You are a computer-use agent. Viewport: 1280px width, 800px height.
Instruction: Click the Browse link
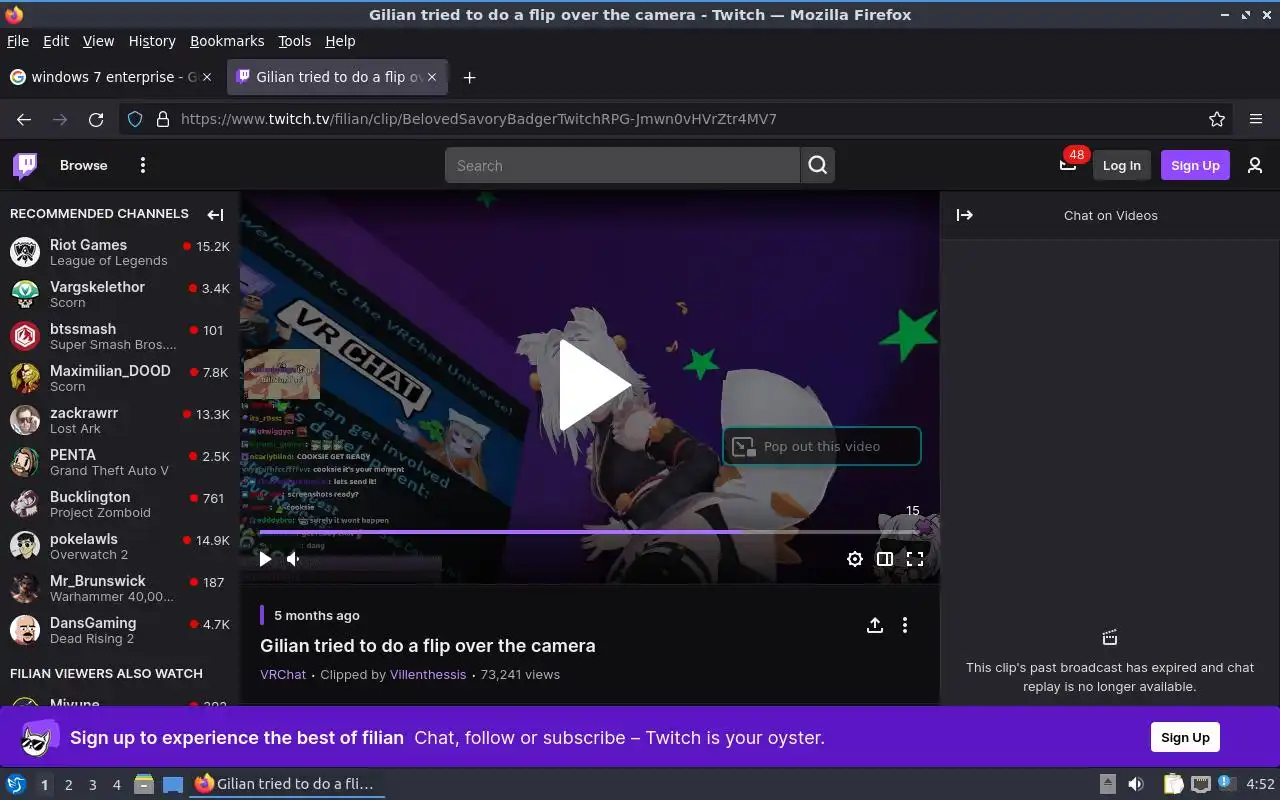(83, 165)
